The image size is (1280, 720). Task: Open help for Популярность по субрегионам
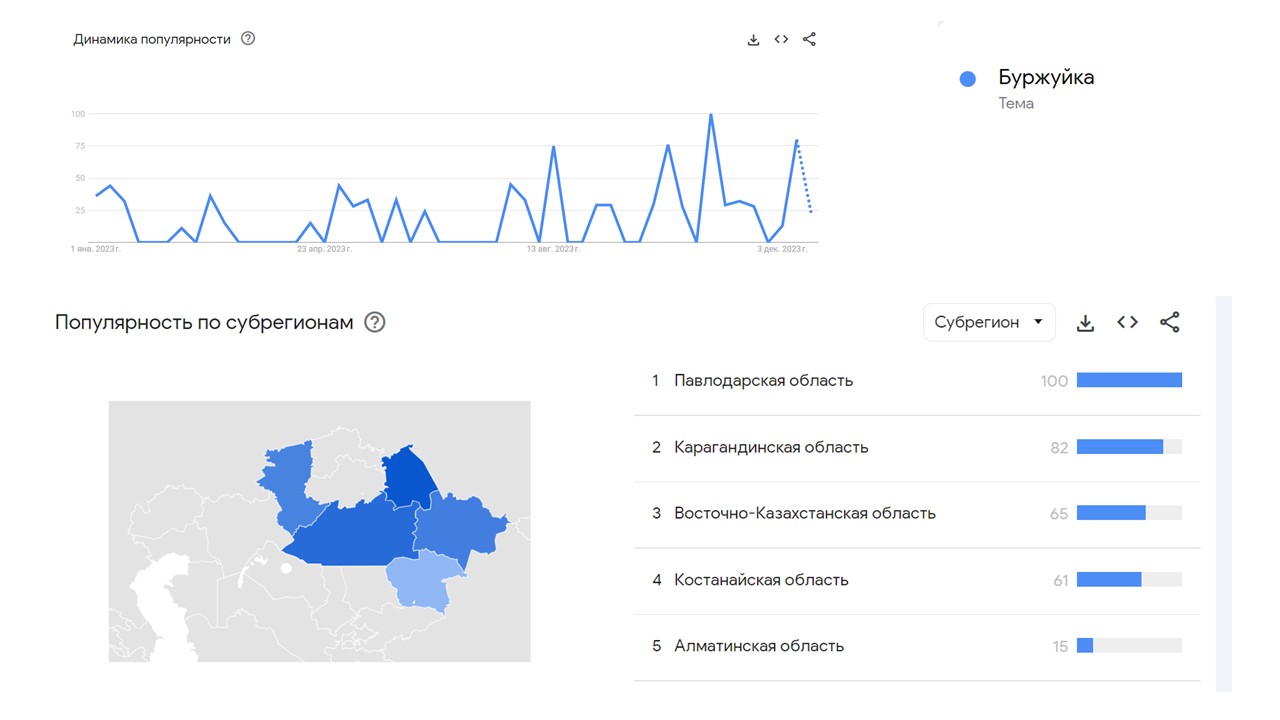[x=375, y=322]
